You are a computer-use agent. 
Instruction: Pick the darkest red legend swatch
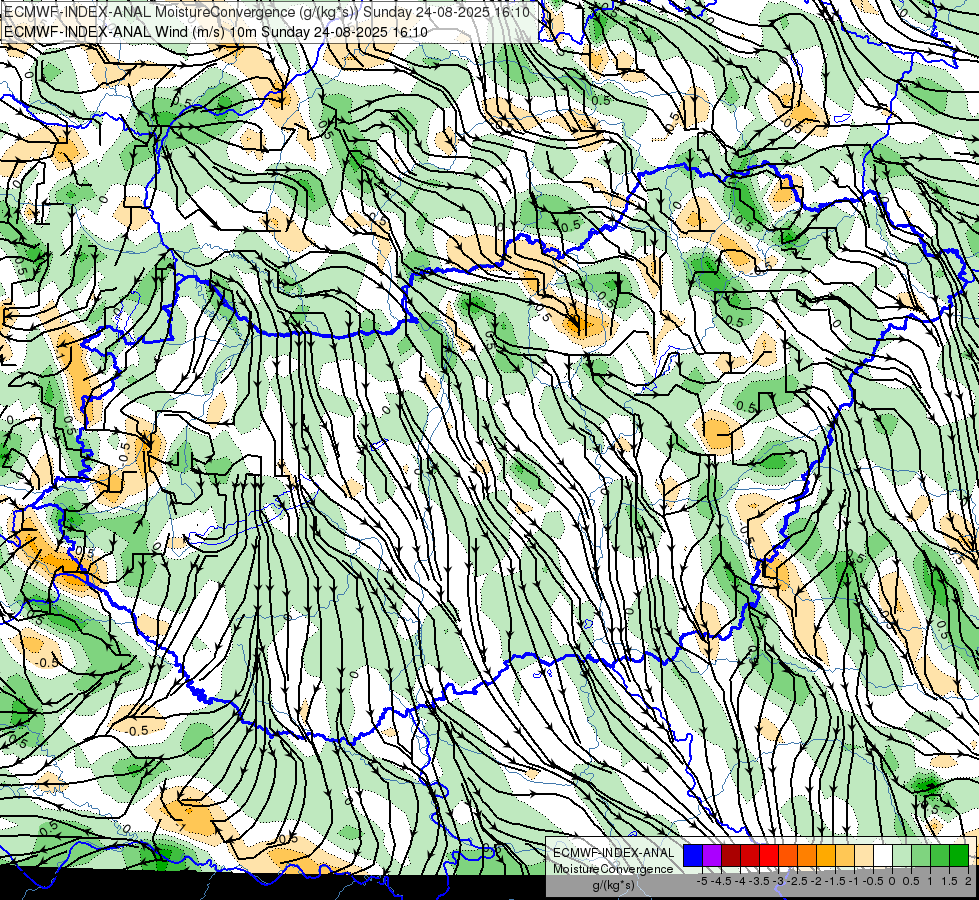[731, 855]
